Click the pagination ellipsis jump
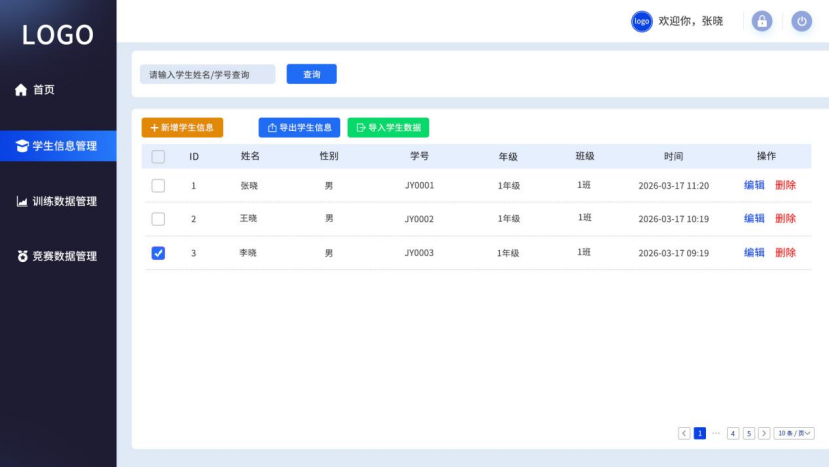 (716, 433)
